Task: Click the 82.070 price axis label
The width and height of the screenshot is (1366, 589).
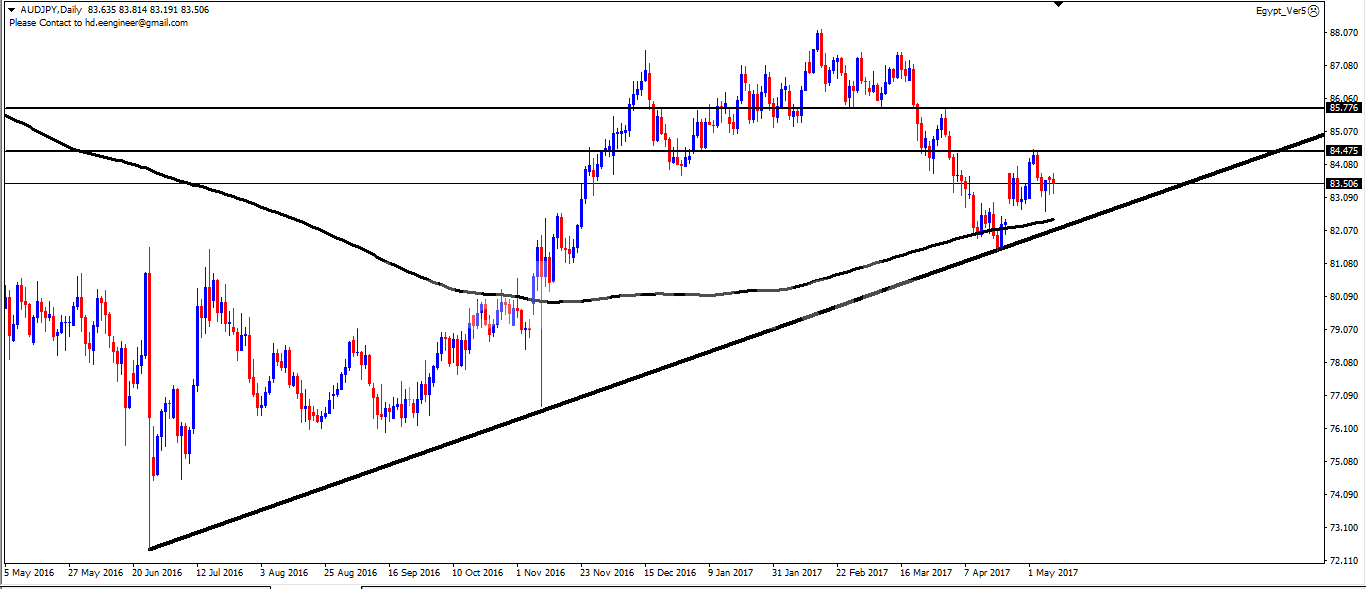Action: (1344, 231)
